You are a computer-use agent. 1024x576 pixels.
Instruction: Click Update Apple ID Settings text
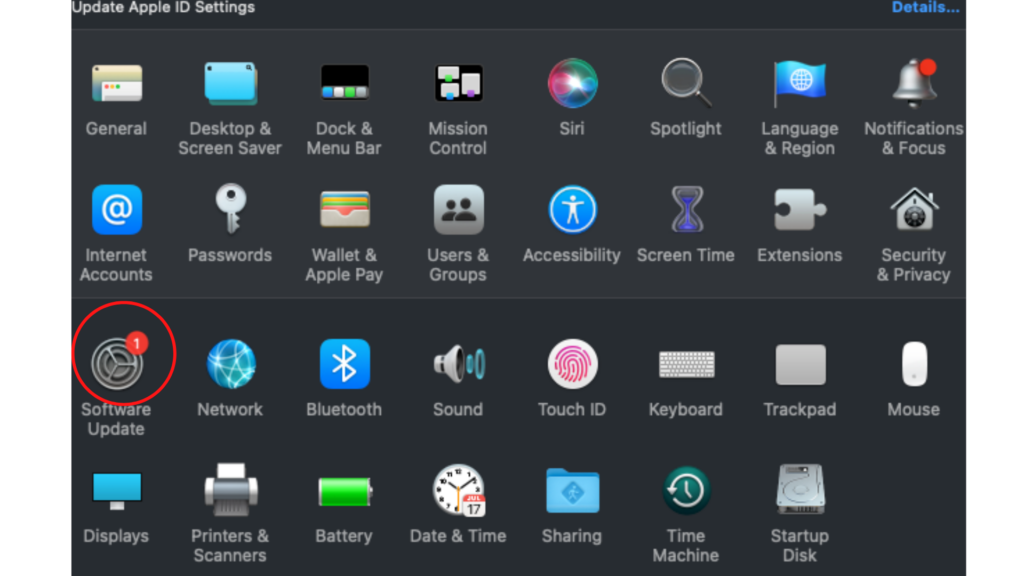point(163,7)
